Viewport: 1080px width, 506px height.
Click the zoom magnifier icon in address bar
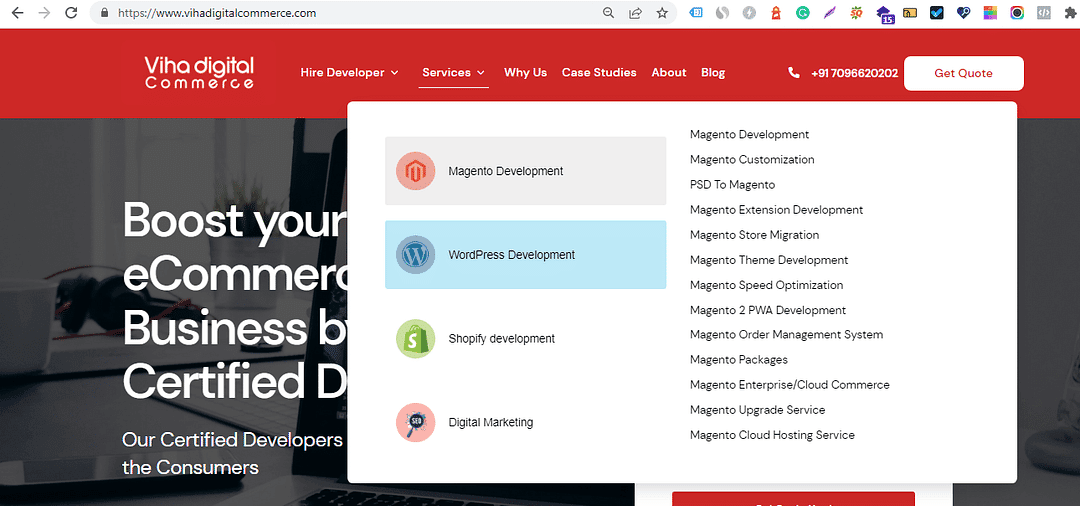[608, 13]
